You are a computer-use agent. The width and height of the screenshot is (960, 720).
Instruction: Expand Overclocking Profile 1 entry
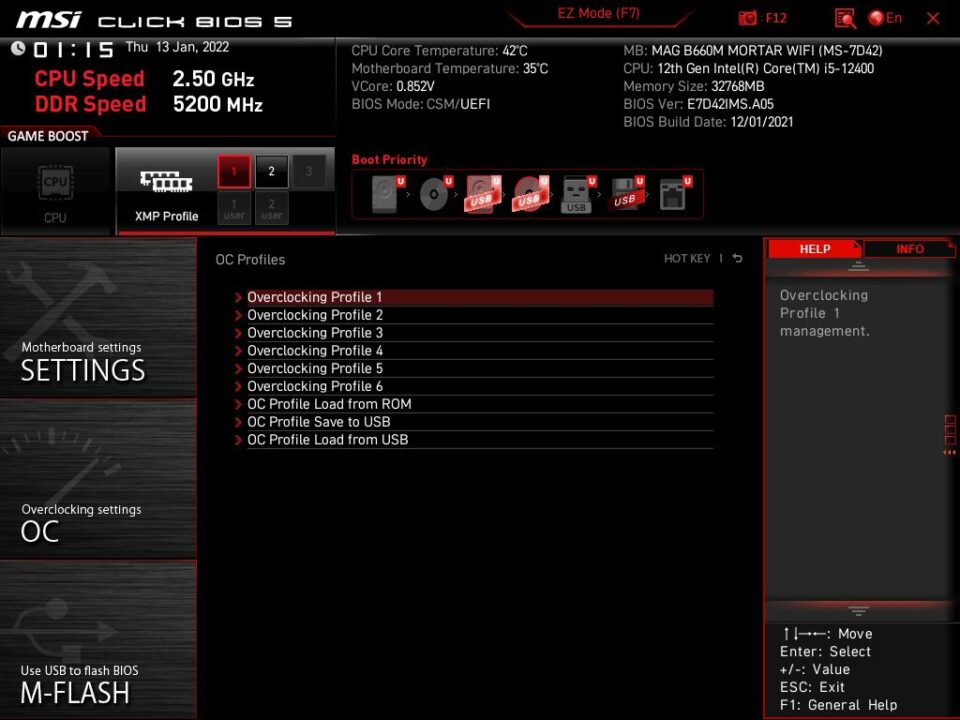coord(315,297)
